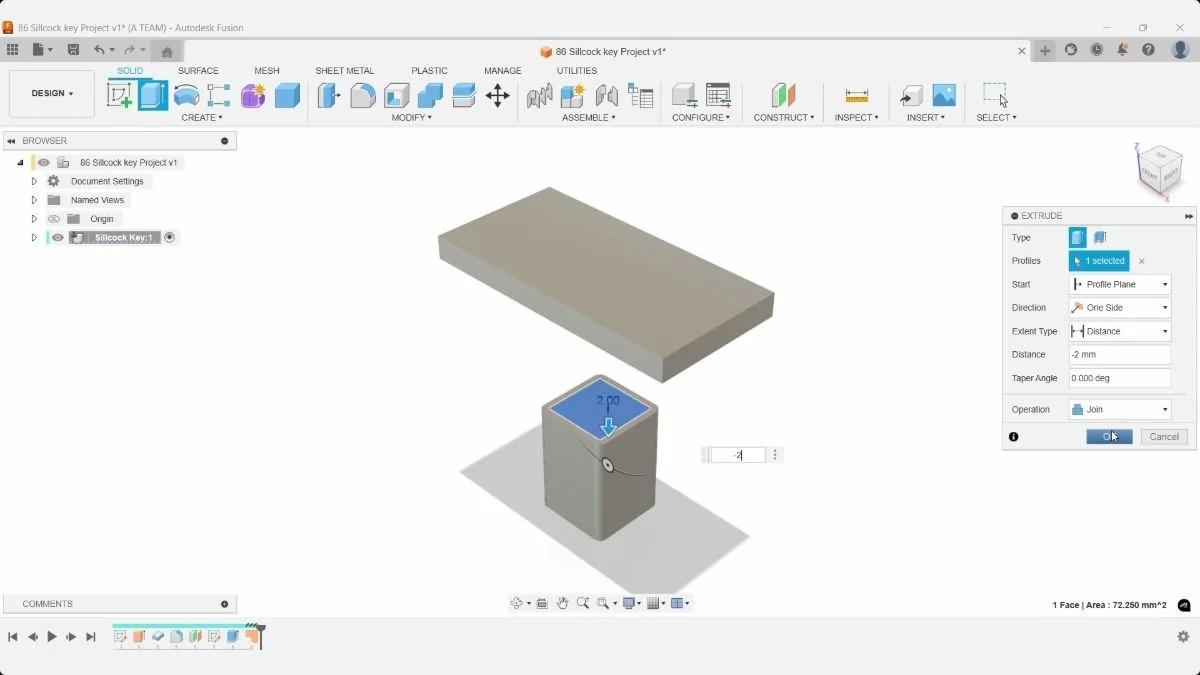Select the Create Sketch tool
This screenshot has width=1200, height=675.
[x=119, y=95]
